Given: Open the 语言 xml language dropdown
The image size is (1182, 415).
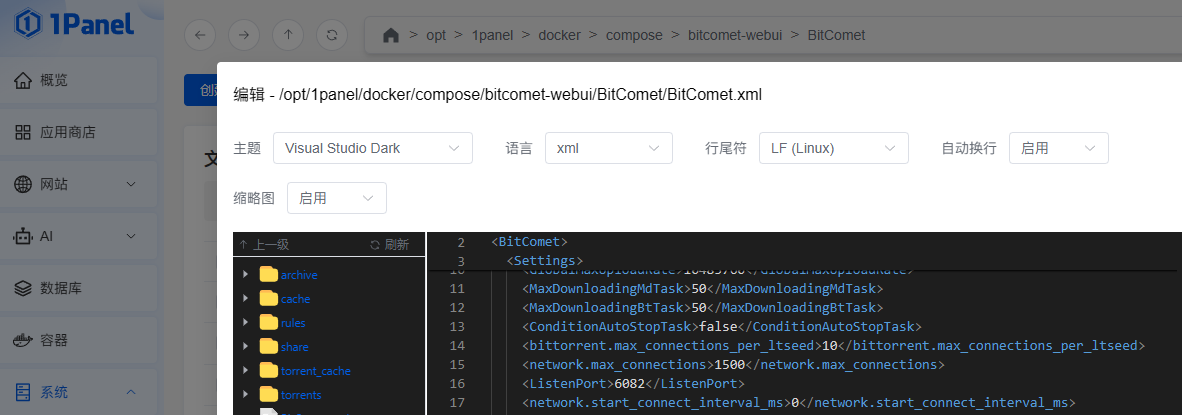Looking at the screenshot, I should tap(608, 148).
